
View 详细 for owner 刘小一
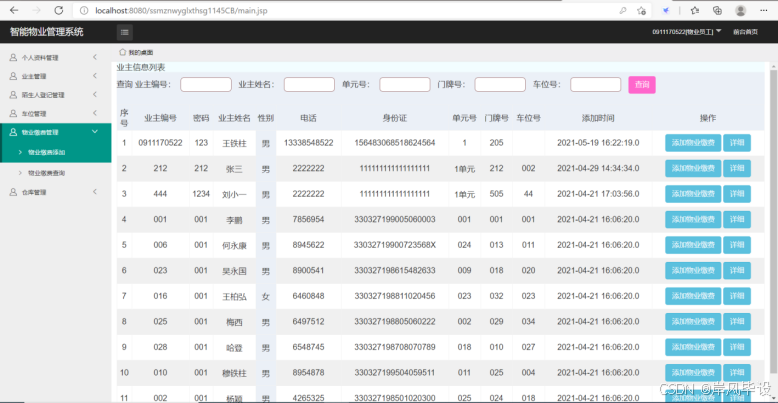point(737,194)
